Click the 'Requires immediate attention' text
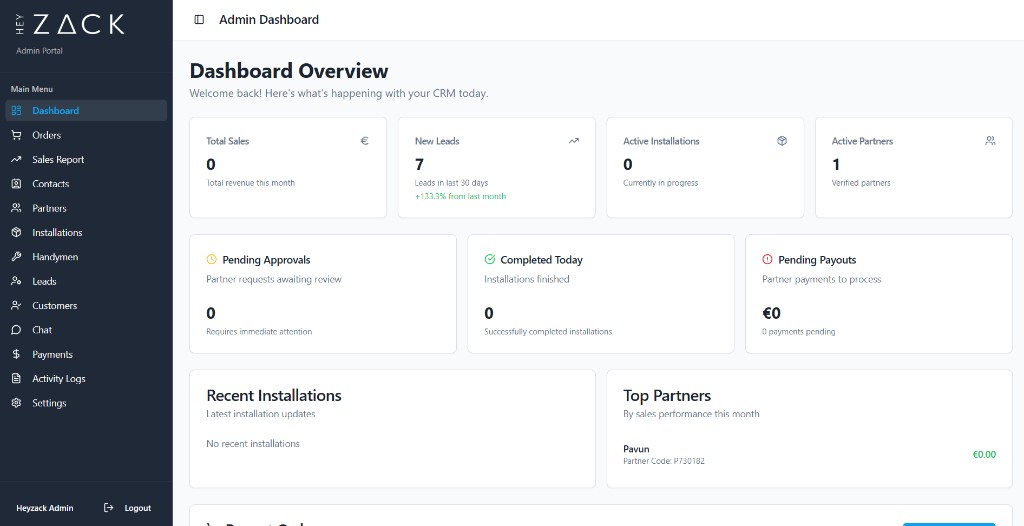 pos(259,331)
